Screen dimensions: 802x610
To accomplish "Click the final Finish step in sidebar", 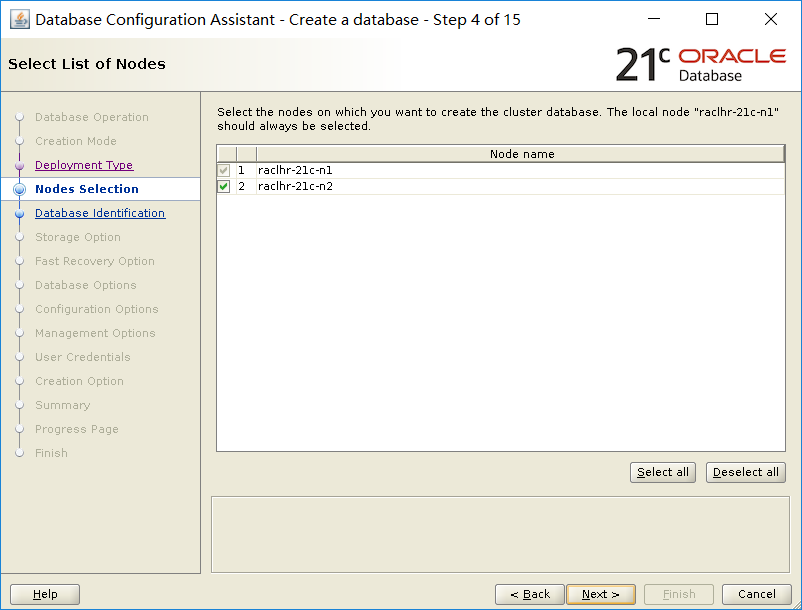I will coord(51,454).
